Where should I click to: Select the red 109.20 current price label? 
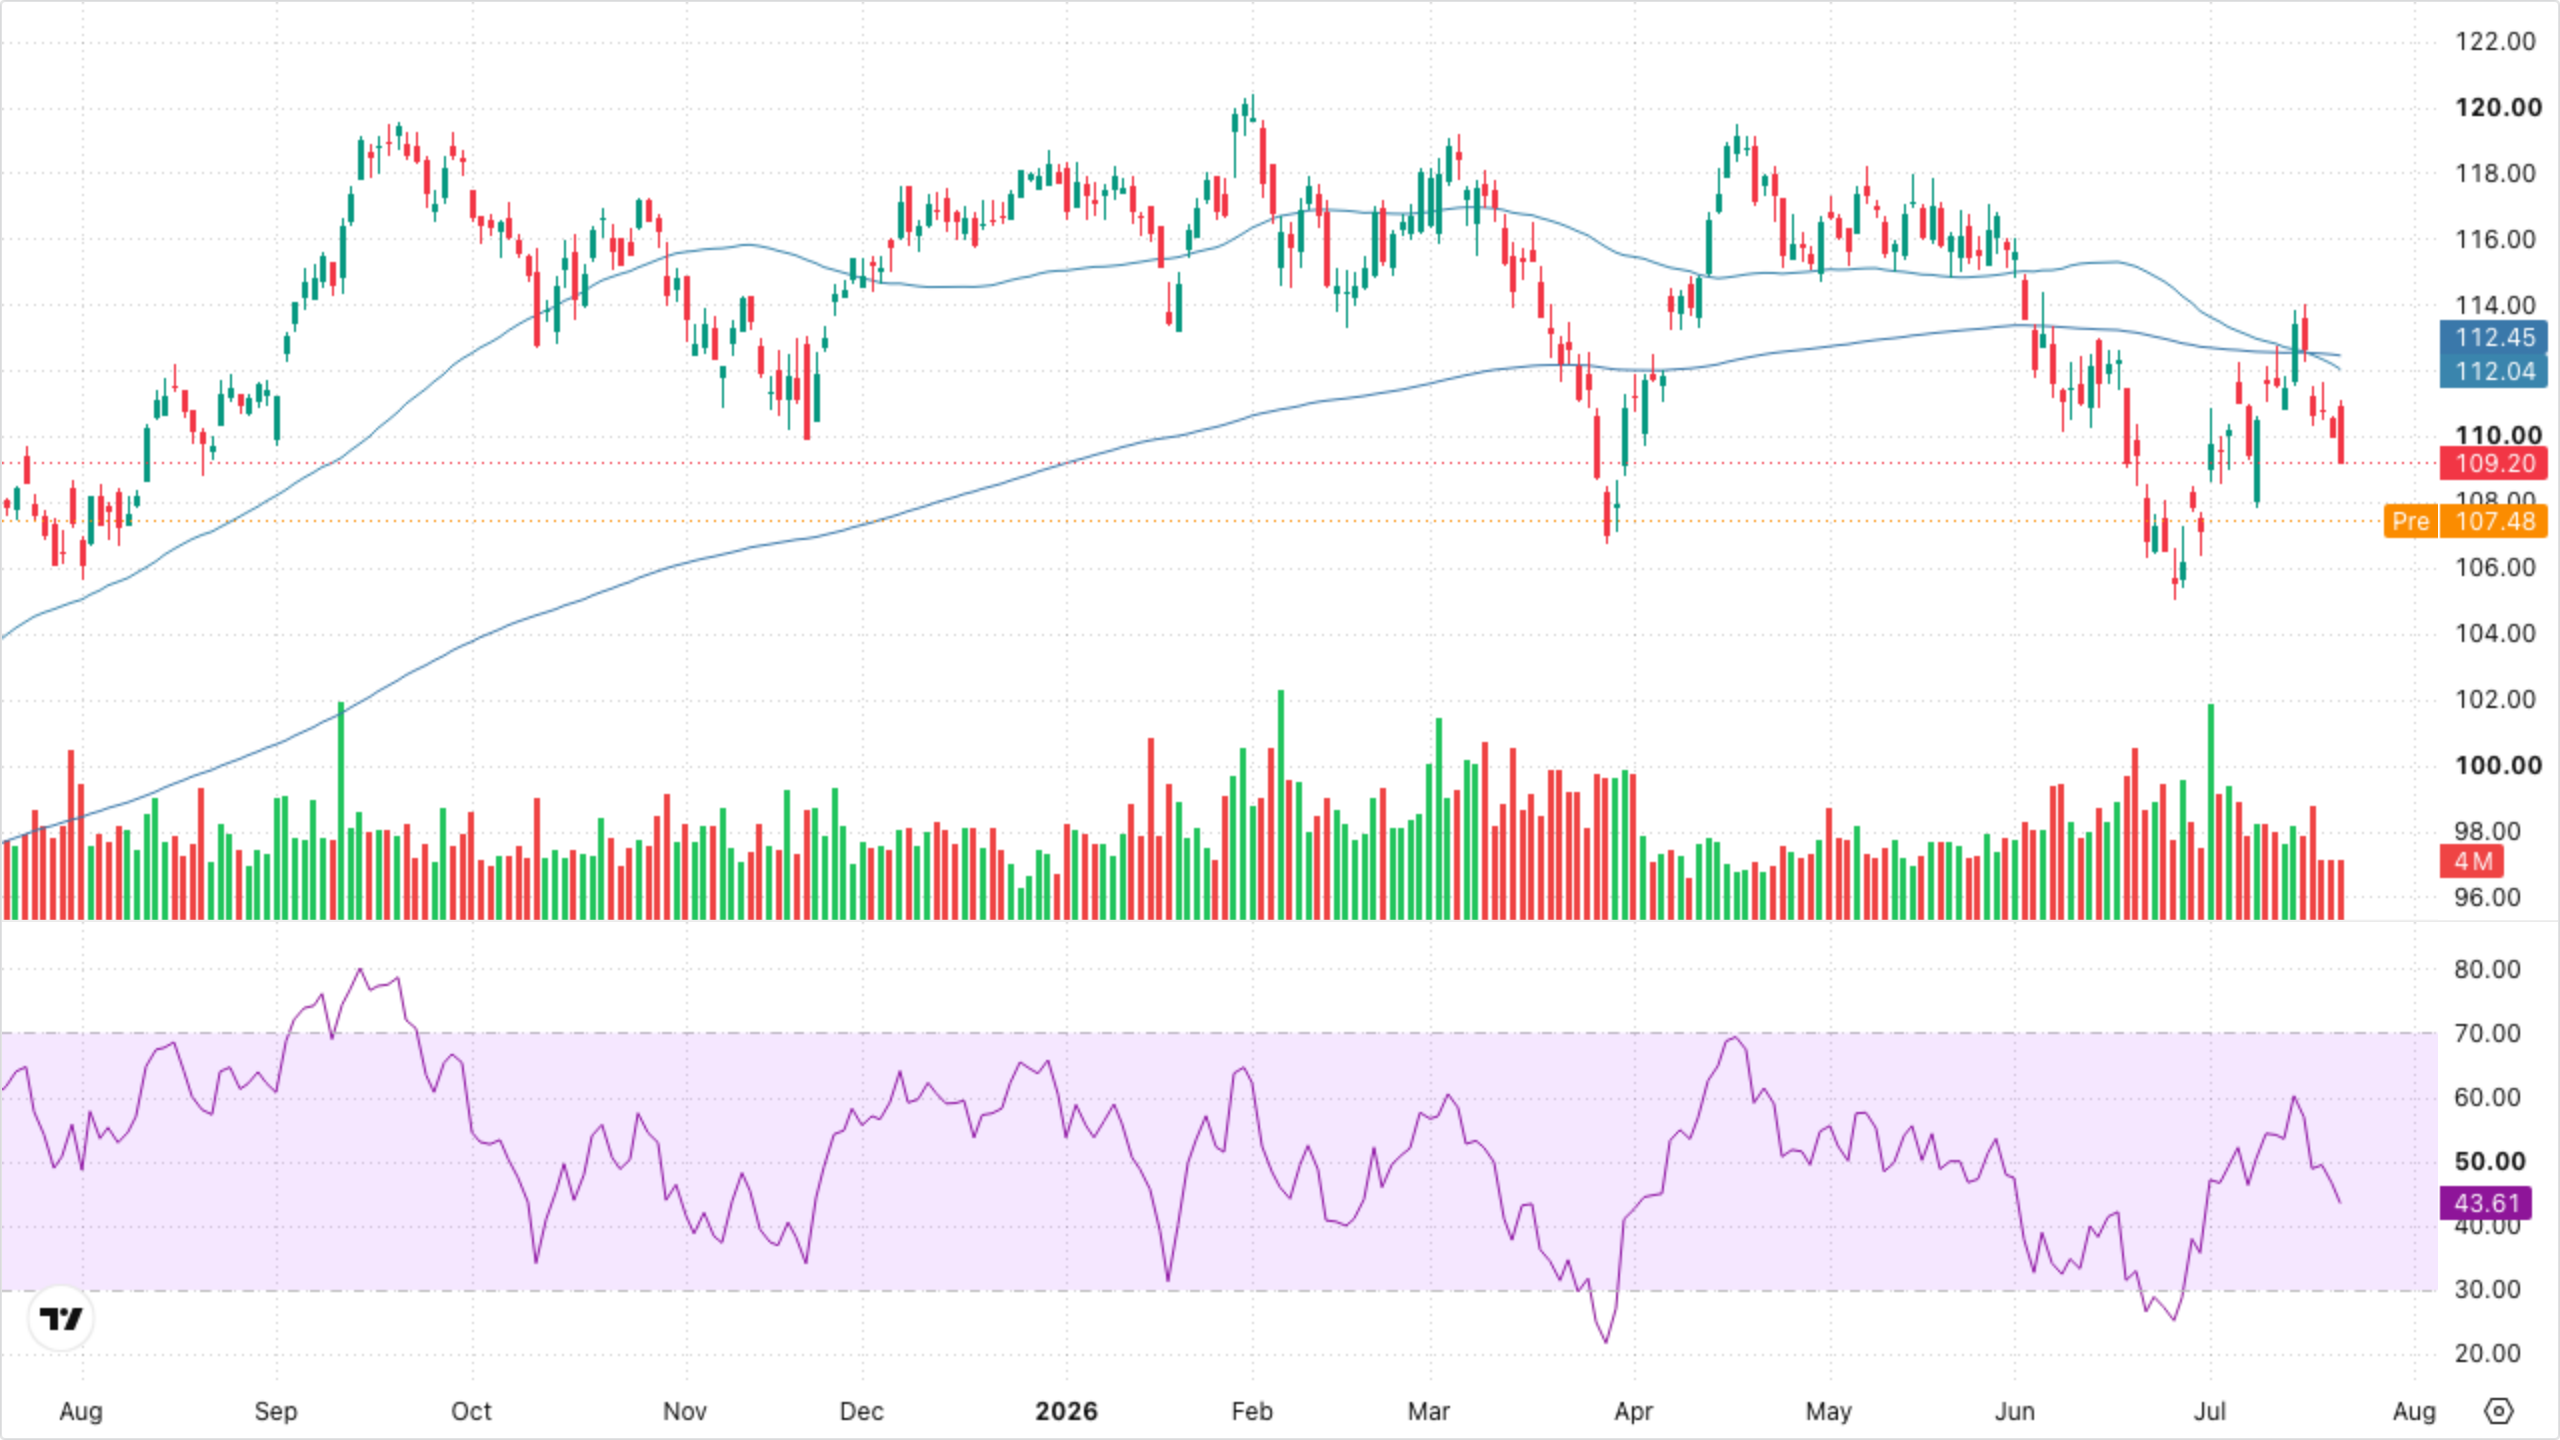tap(2494, 463)
